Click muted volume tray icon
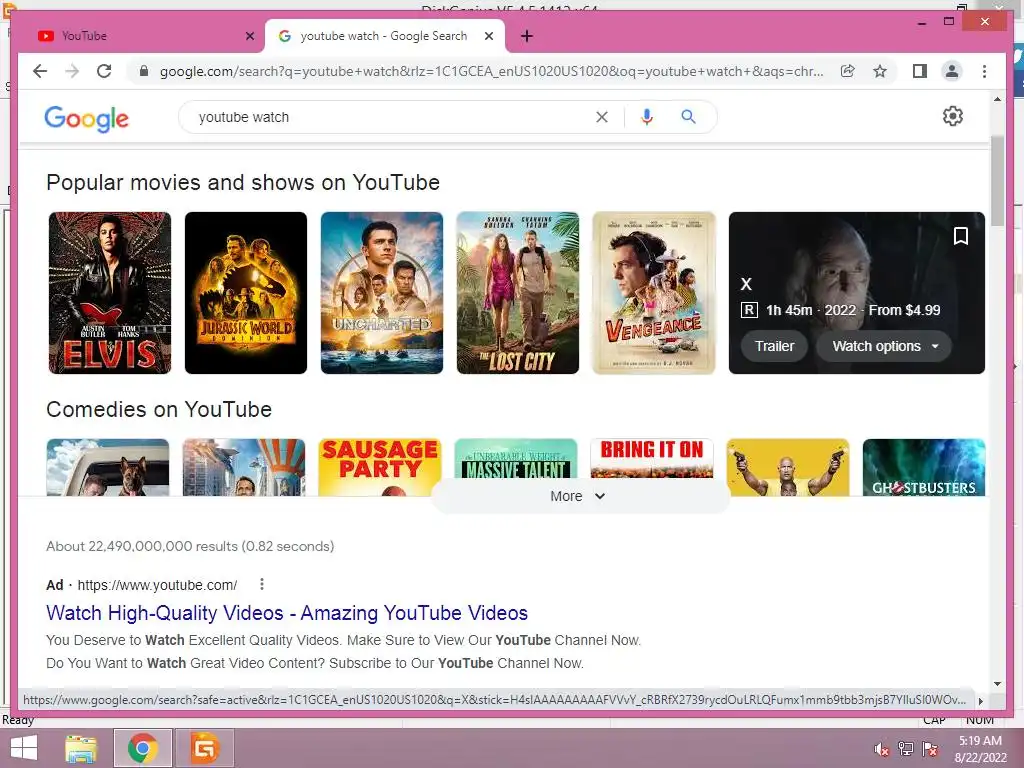This screenshot has height=768, width=1024. coord(882,749)
